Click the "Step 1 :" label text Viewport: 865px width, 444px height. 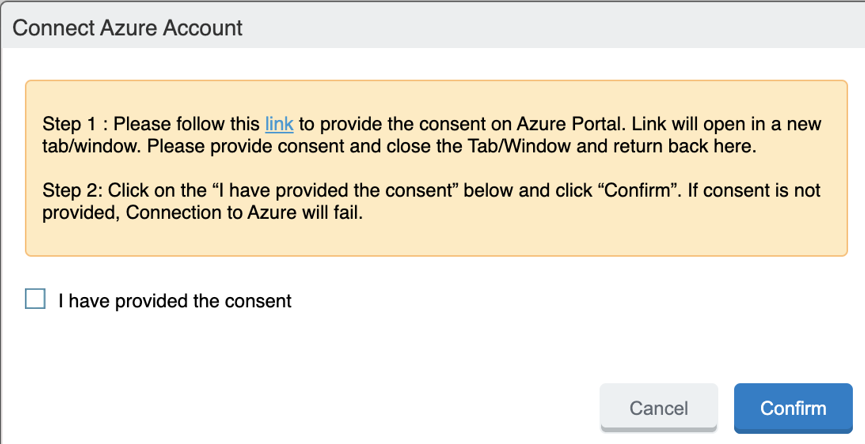click(74, 124)
